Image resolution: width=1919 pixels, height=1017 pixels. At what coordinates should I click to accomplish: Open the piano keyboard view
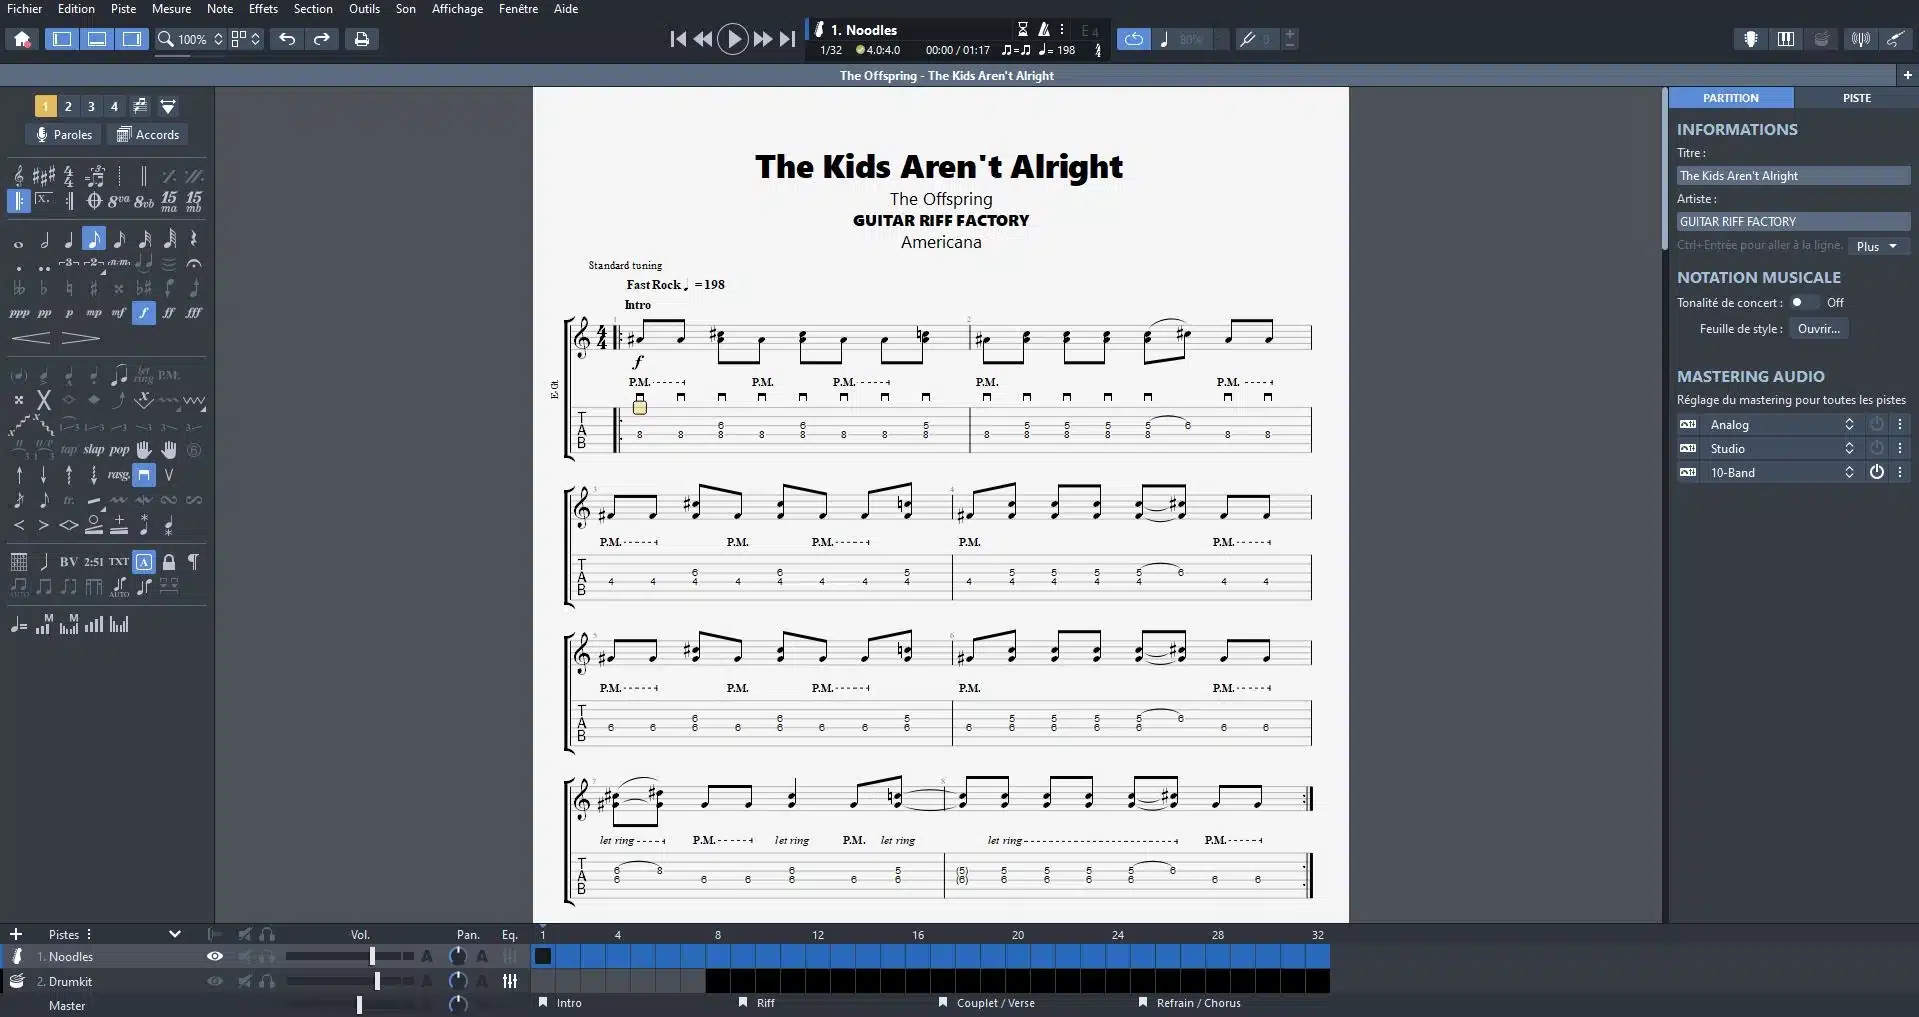pyautogui.click(x=1786, y=39)
